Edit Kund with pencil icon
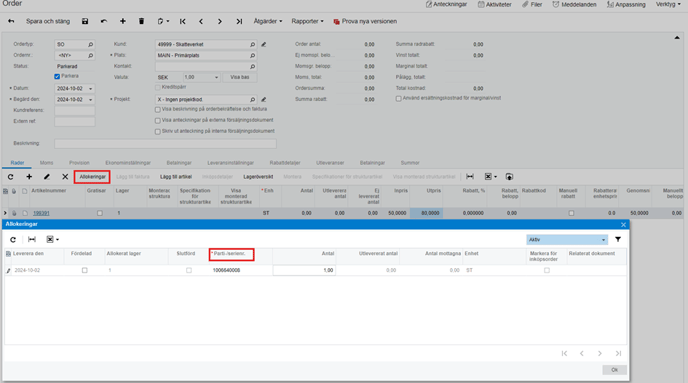The image size is (688, 383). [x=264, y=44]
